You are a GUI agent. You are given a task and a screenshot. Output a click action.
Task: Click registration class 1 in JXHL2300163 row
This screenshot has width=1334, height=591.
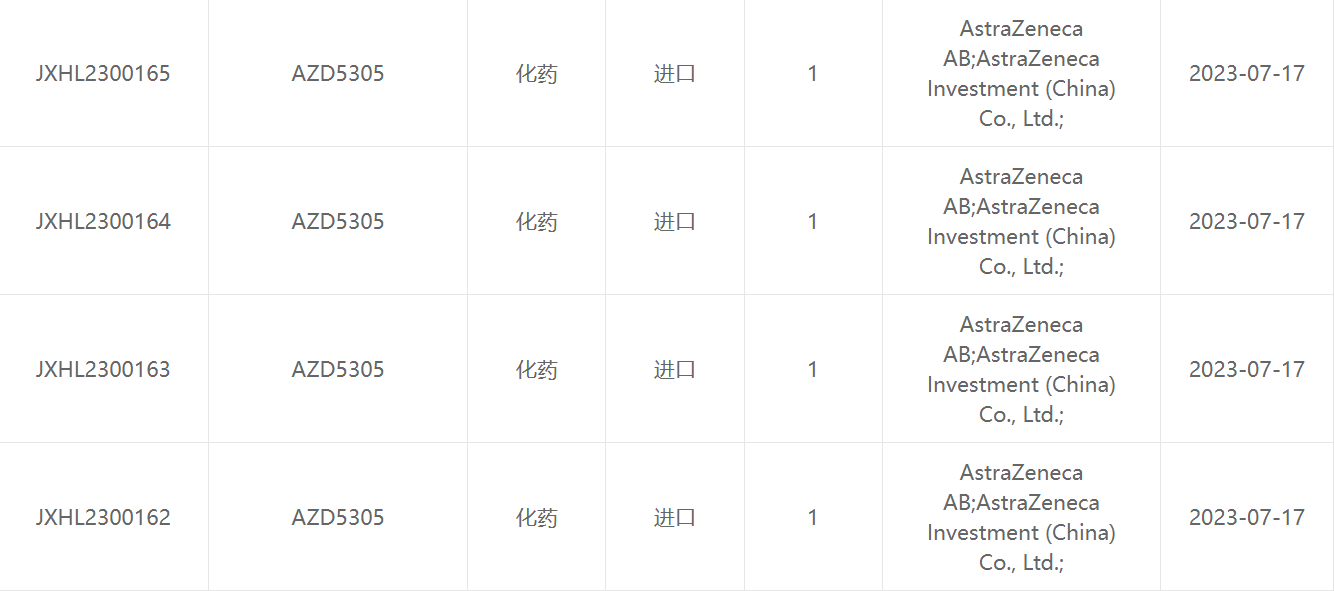(813, 370)
